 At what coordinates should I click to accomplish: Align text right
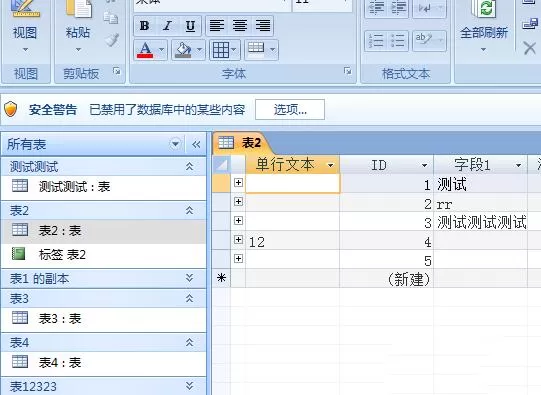point(263,26)
